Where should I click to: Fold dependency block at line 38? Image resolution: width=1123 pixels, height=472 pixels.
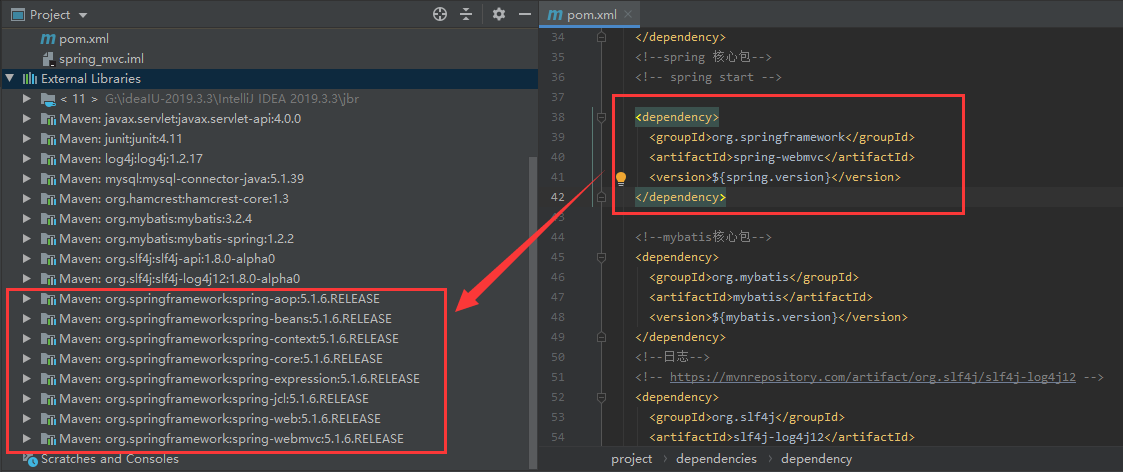[x=602, y=117]
